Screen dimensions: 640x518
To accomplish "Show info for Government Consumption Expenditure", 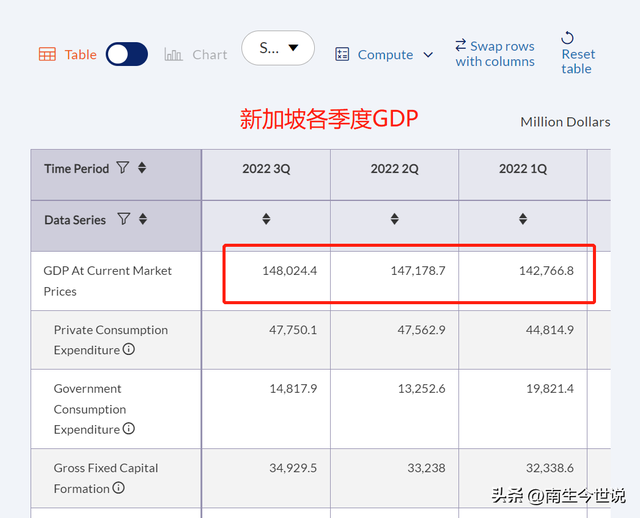I will point(129,429).
